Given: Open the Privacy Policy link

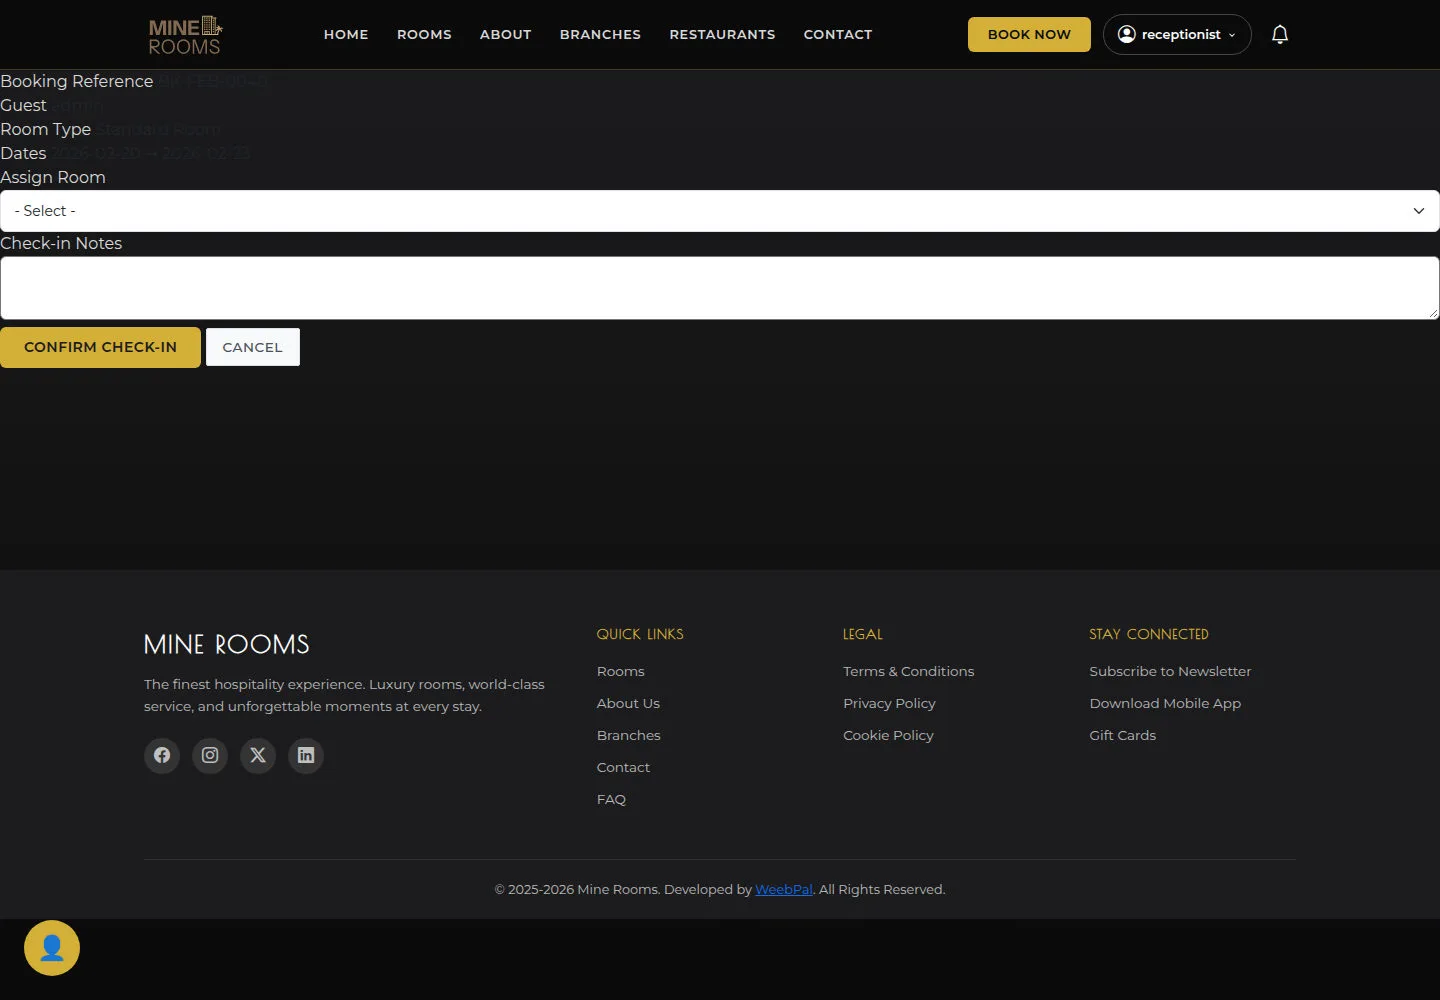Looking at the screenshot, I should click(889, 703).
